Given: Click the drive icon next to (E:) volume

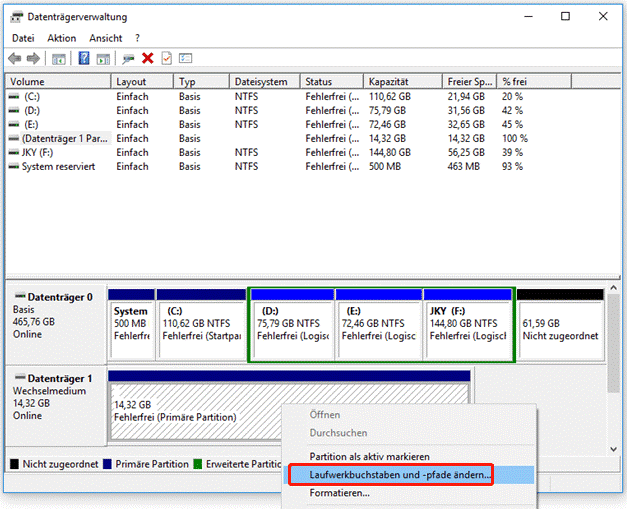Looking at the screenshot, I should coord(14,124).
